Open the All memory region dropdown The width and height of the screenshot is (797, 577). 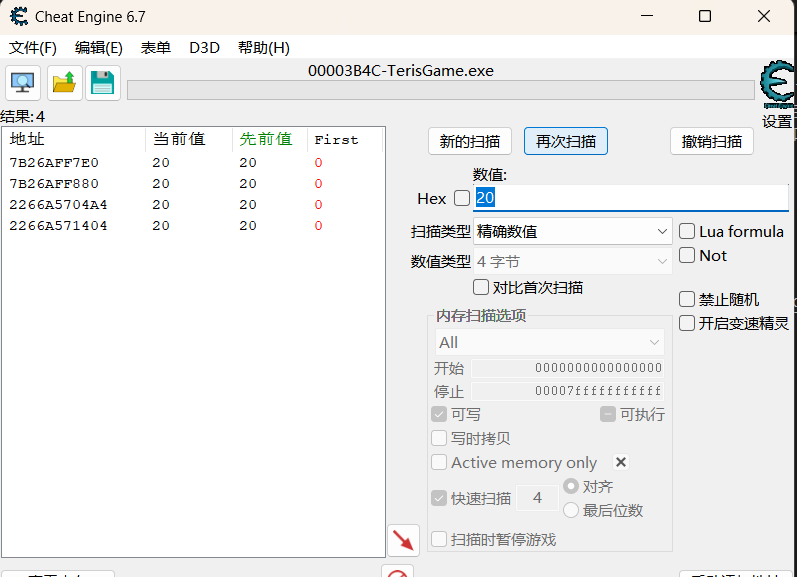coord(549,342)
